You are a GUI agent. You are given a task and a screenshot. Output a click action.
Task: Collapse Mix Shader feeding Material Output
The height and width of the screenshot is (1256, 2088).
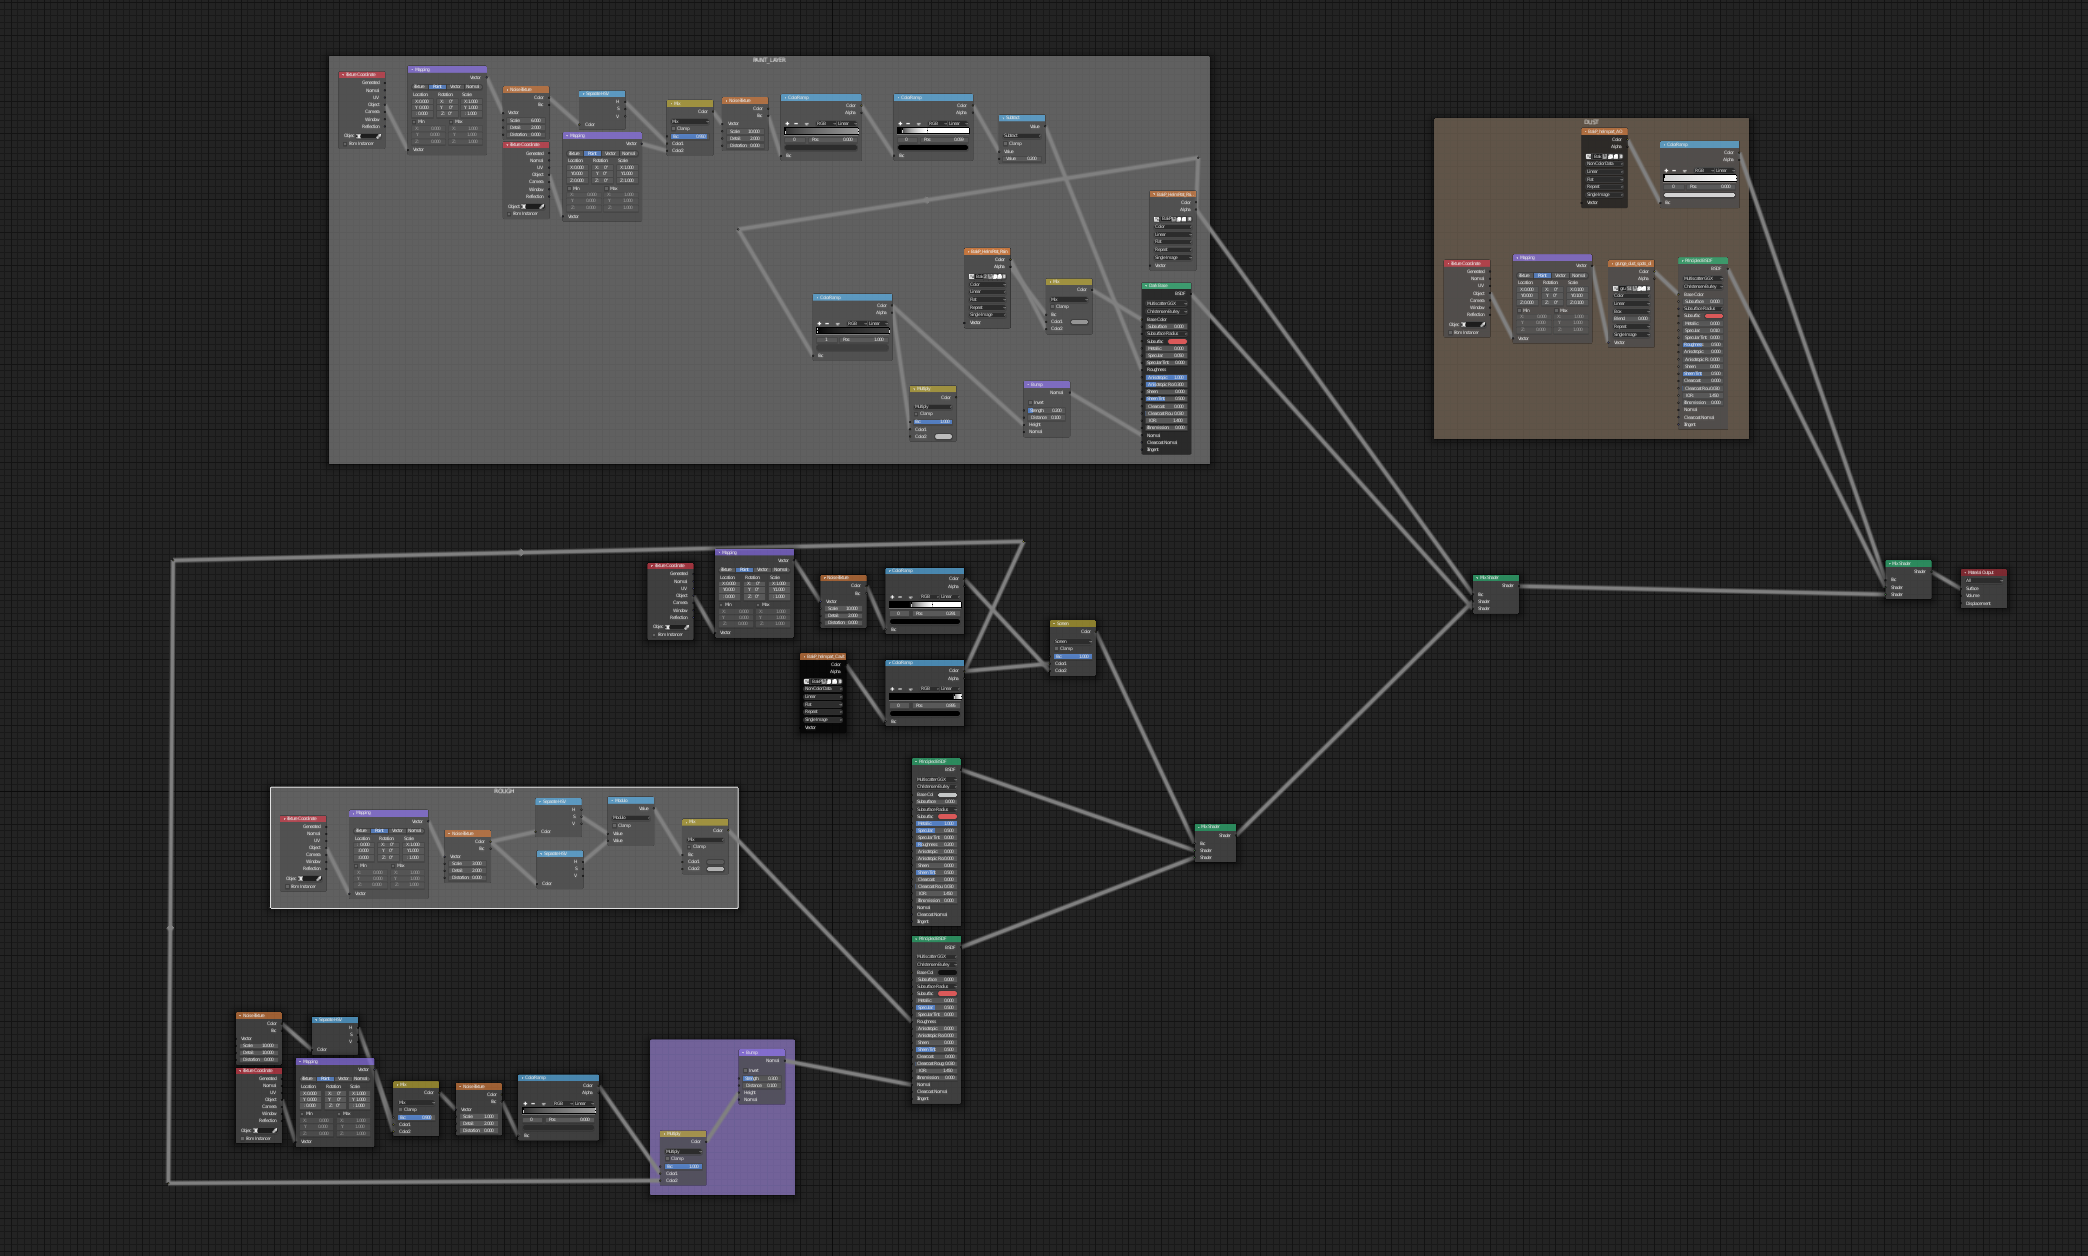pyautogui.click(x=1890, y=564)
